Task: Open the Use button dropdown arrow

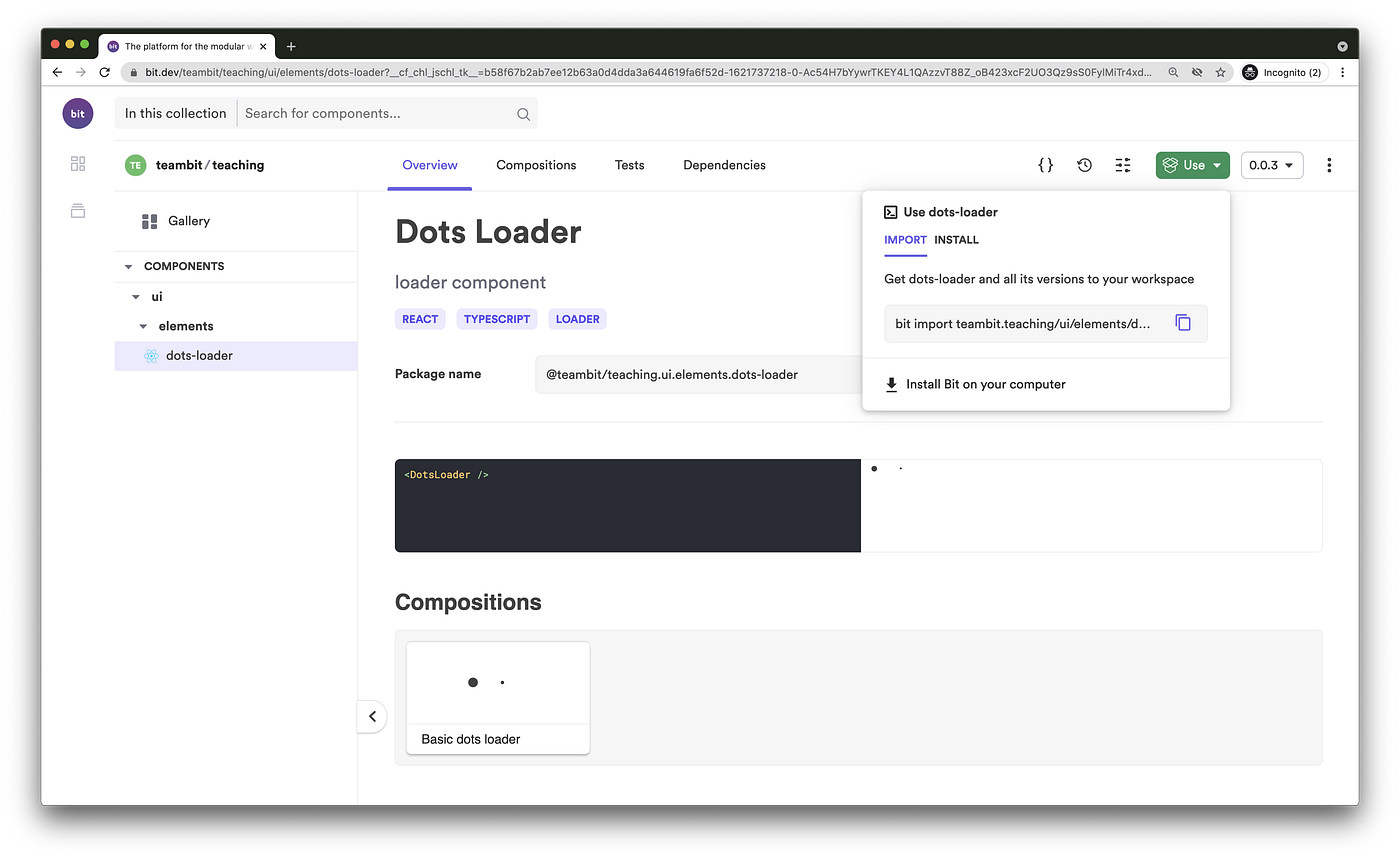Action: tap(1214, 164)
